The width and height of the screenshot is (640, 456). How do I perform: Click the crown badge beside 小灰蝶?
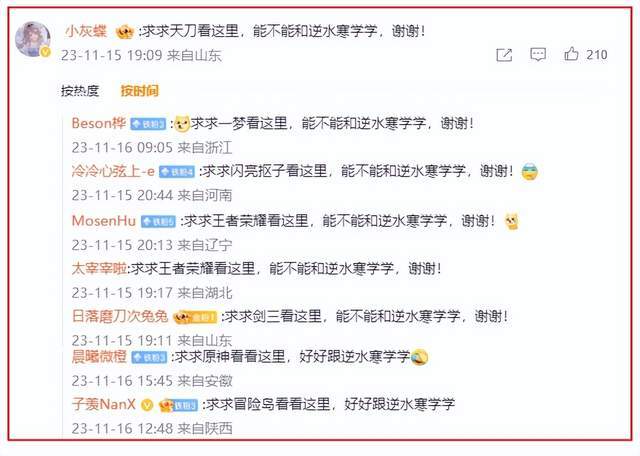125,31
